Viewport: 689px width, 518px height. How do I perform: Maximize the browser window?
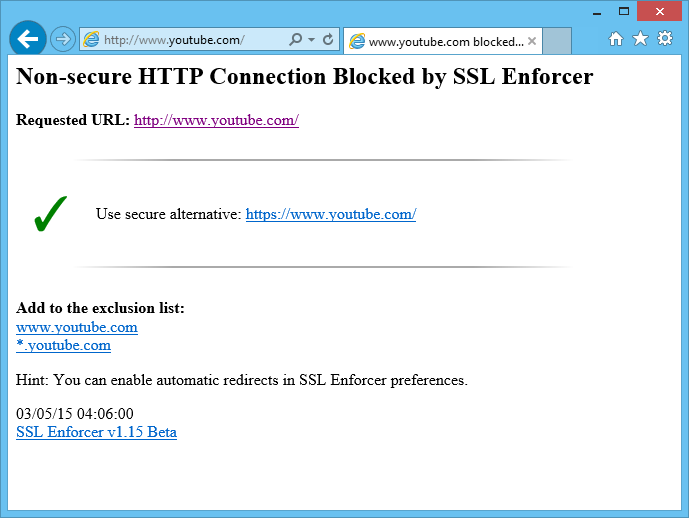pyautogui.click(x=624, y=11)
